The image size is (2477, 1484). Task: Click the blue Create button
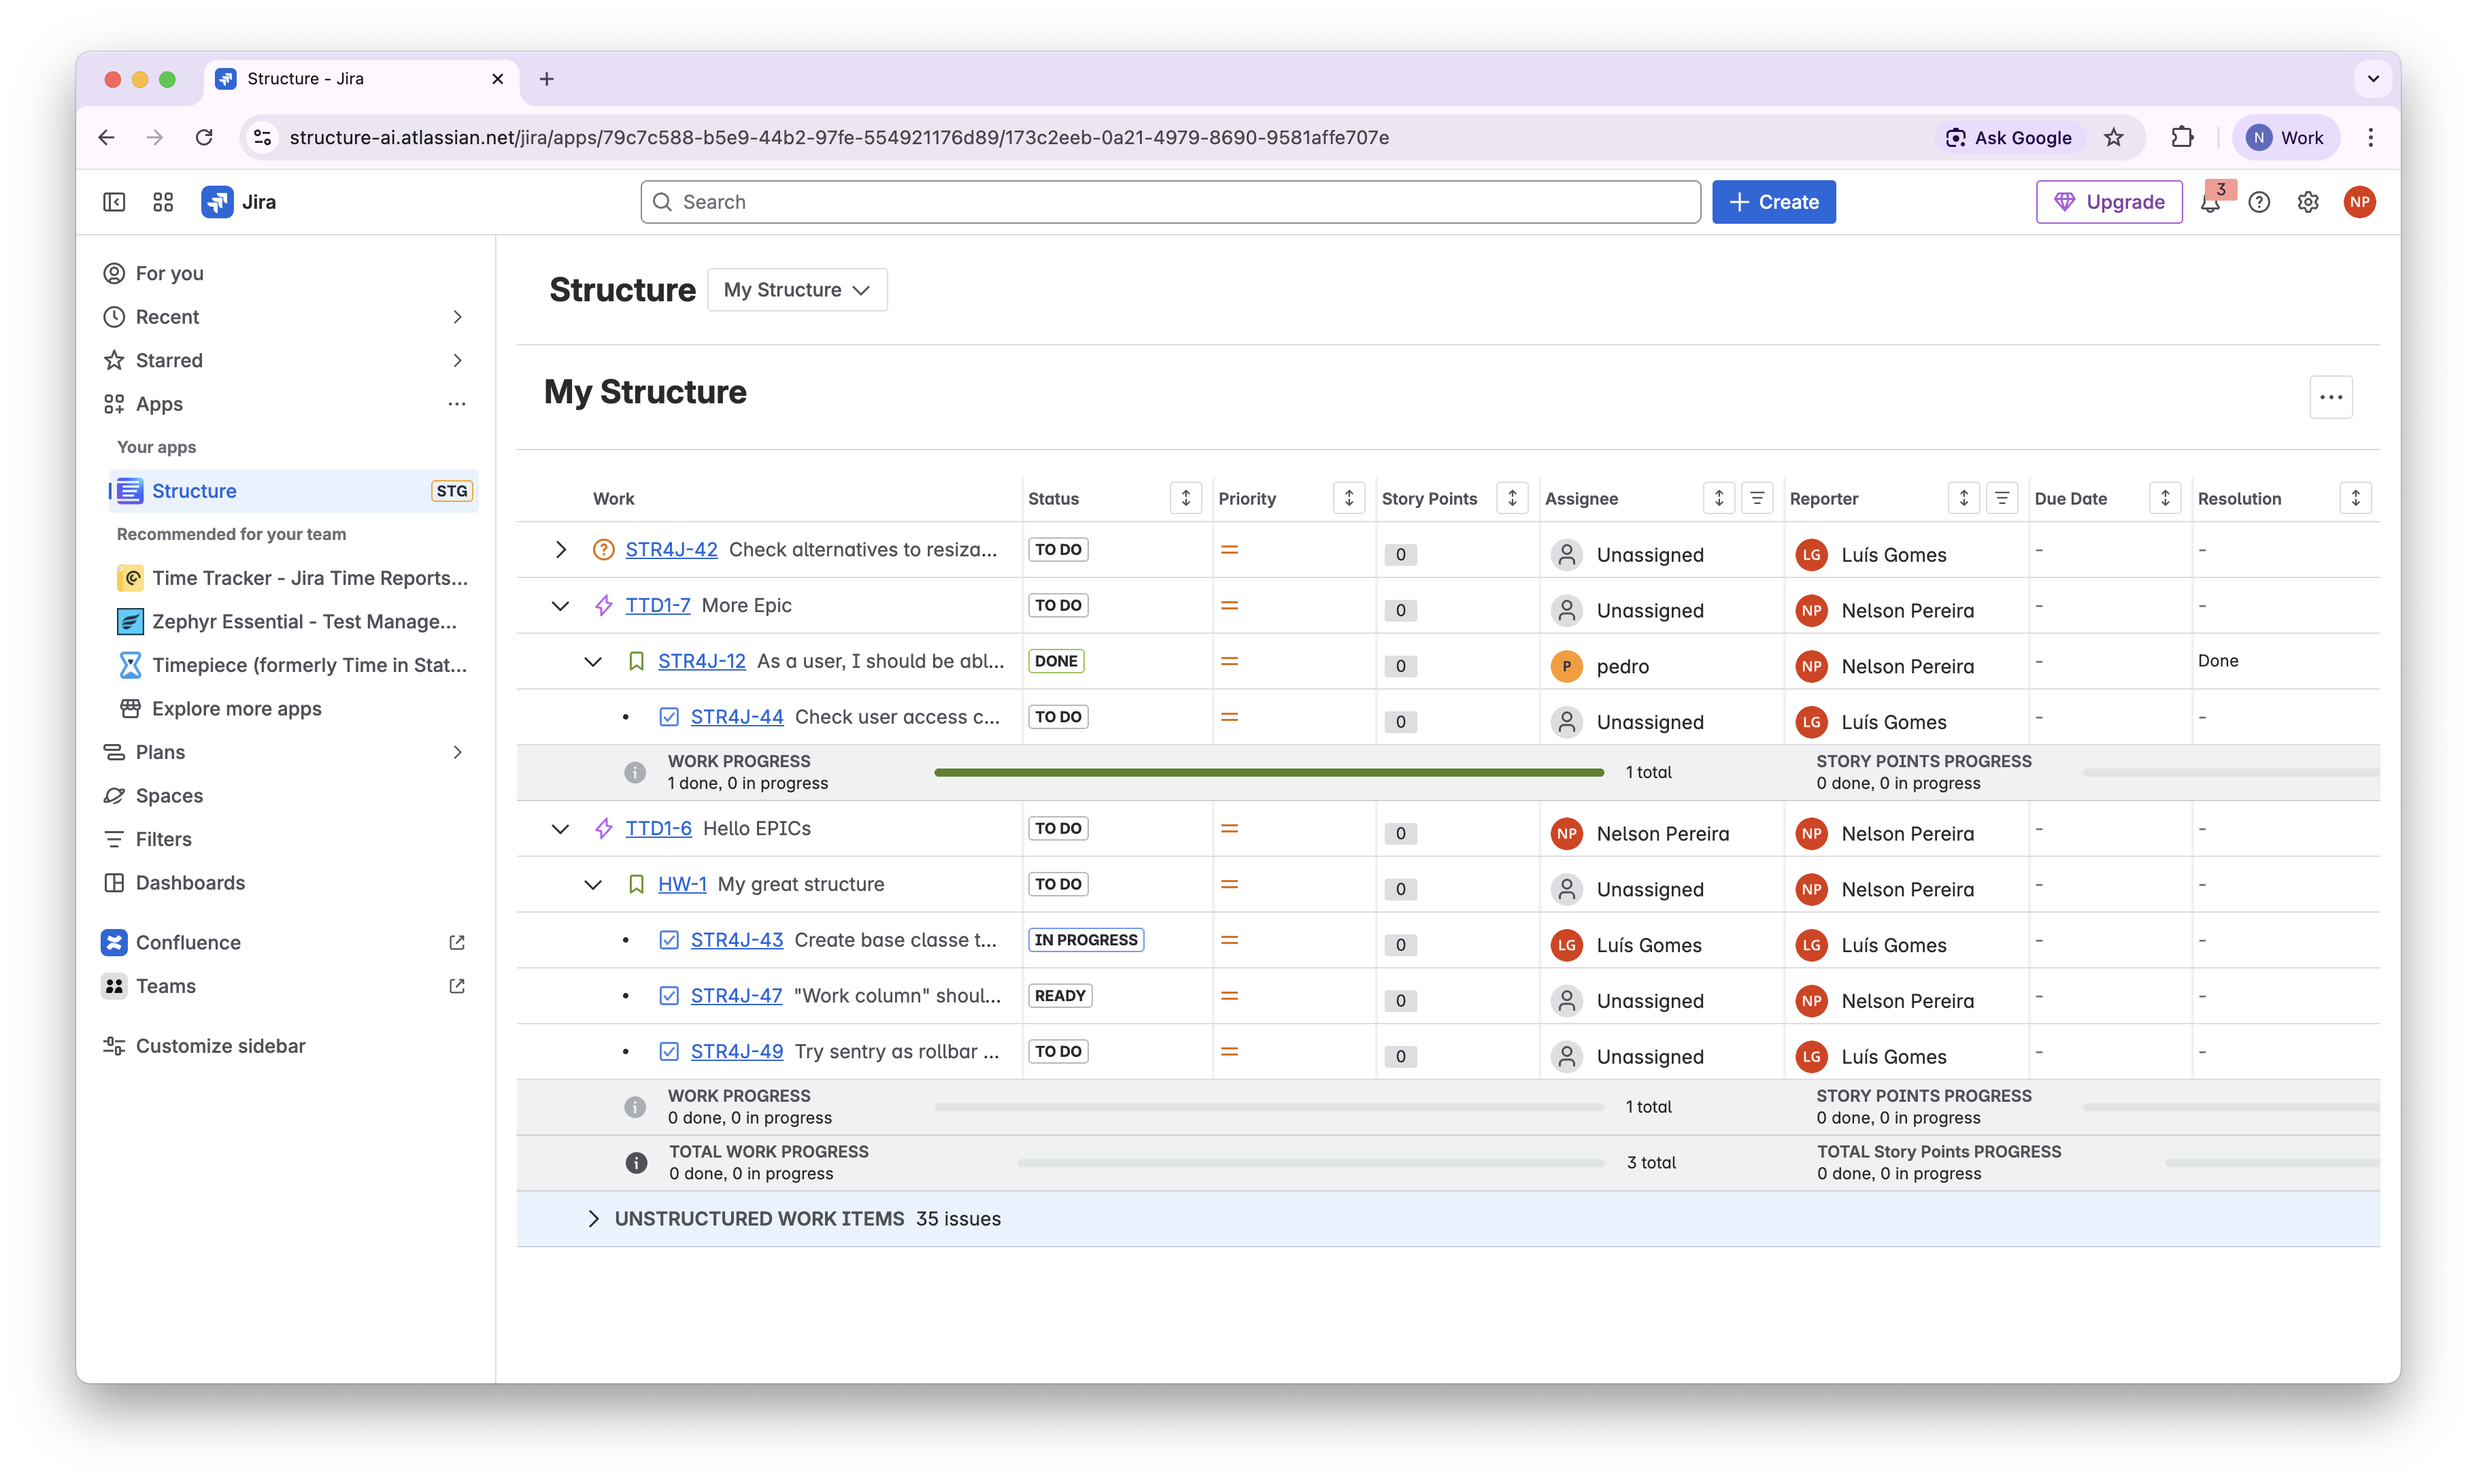[x=1773, y=203]
